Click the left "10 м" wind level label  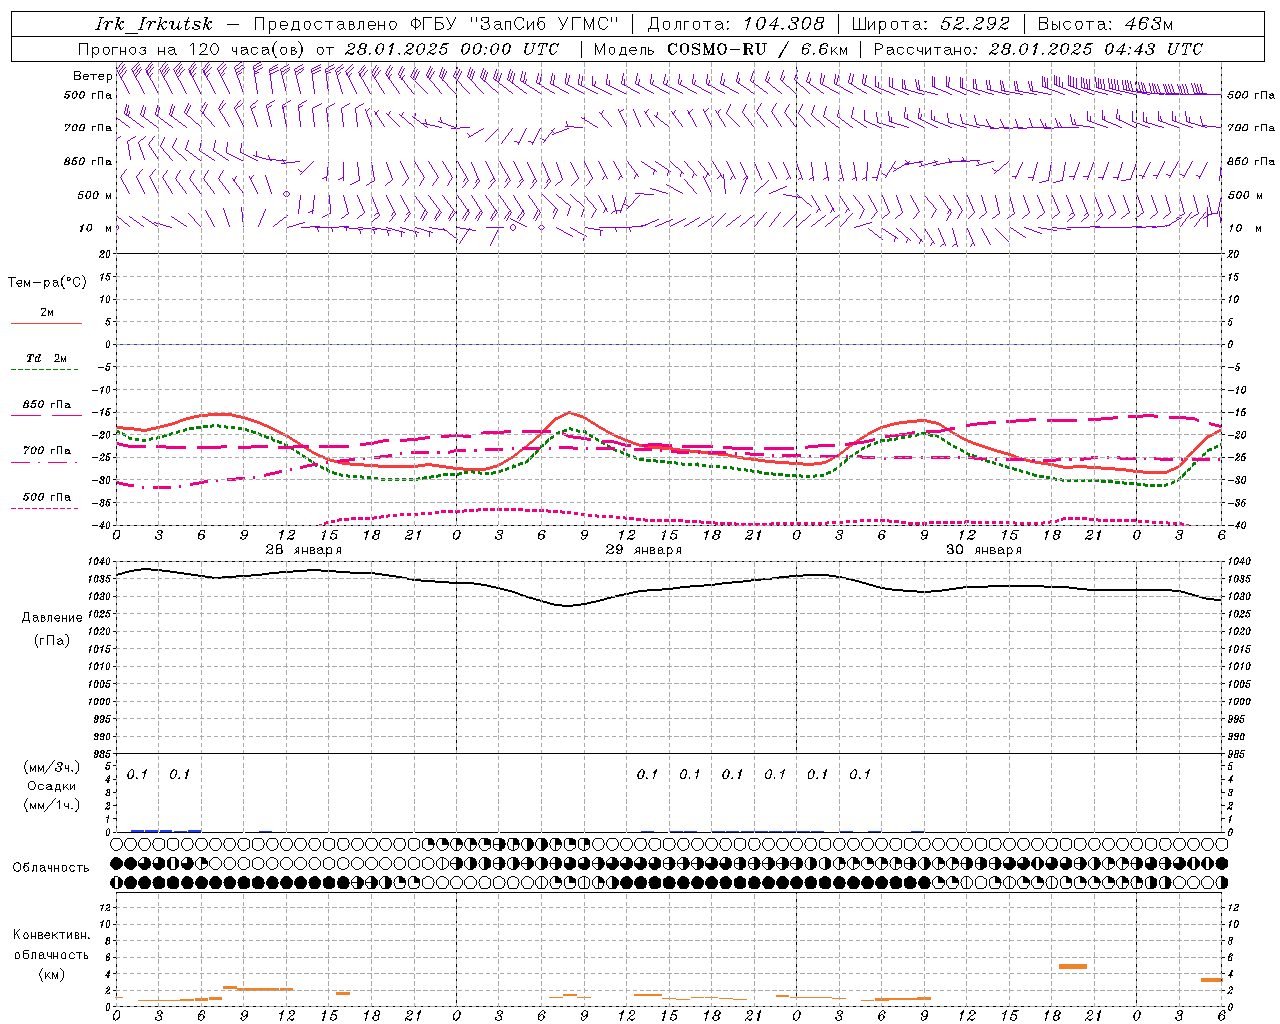click(95, 228)
